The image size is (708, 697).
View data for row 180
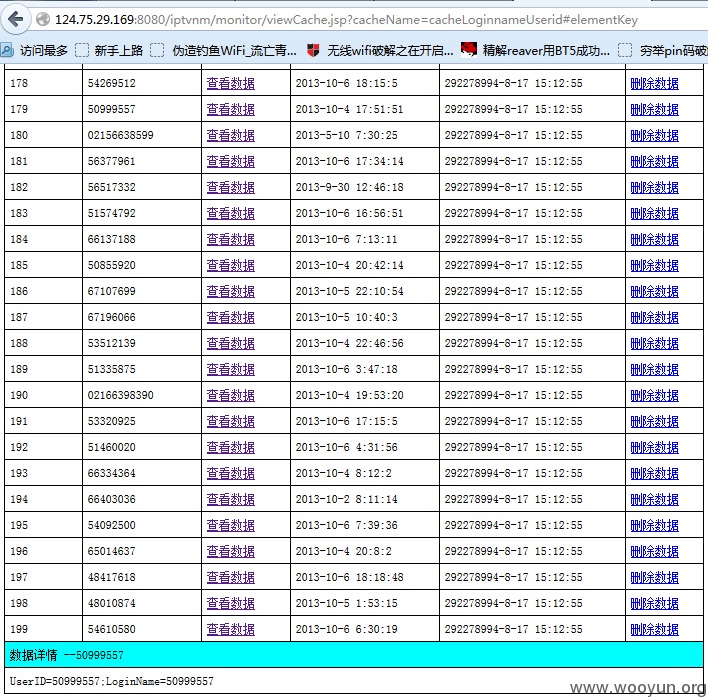[230, 135]
